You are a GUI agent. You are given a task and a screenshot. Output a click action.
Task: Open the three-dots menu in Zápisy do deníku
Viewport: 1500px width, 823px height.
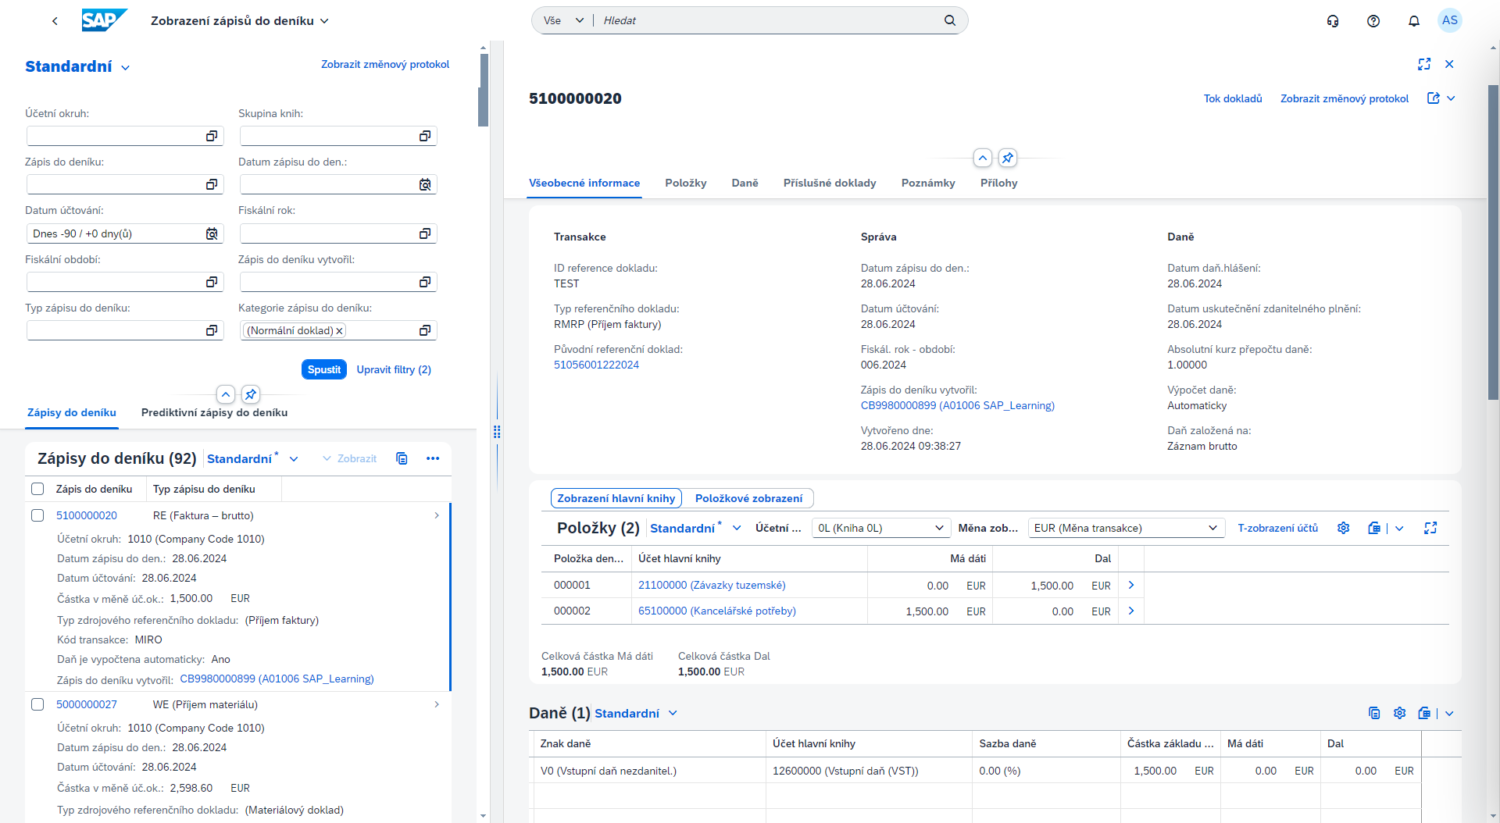click(x=432, y=458)
